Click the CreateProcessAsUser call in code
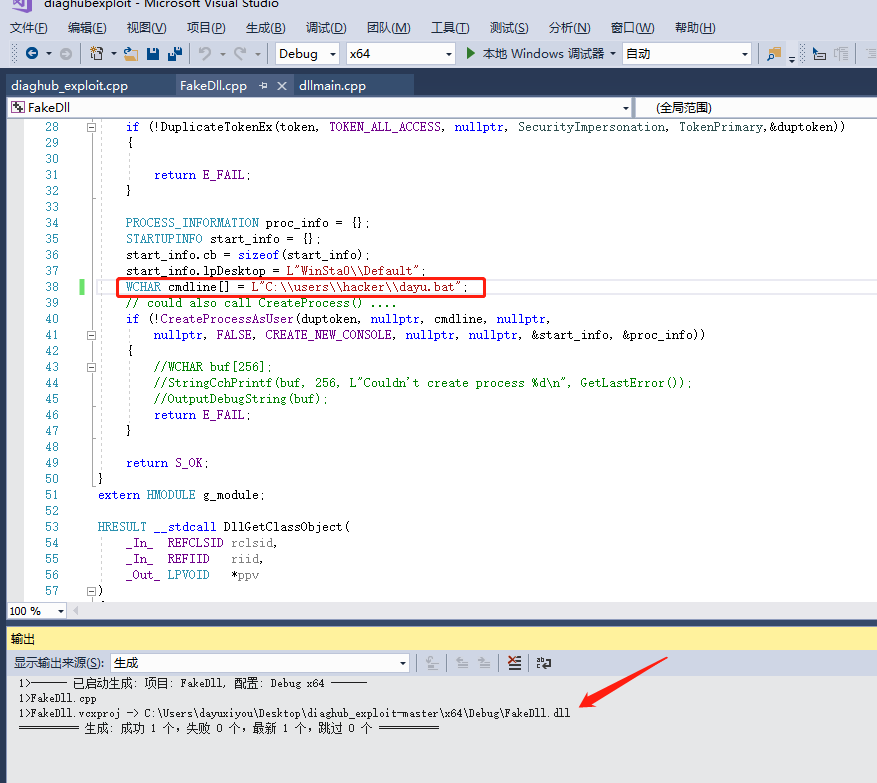 227,319
